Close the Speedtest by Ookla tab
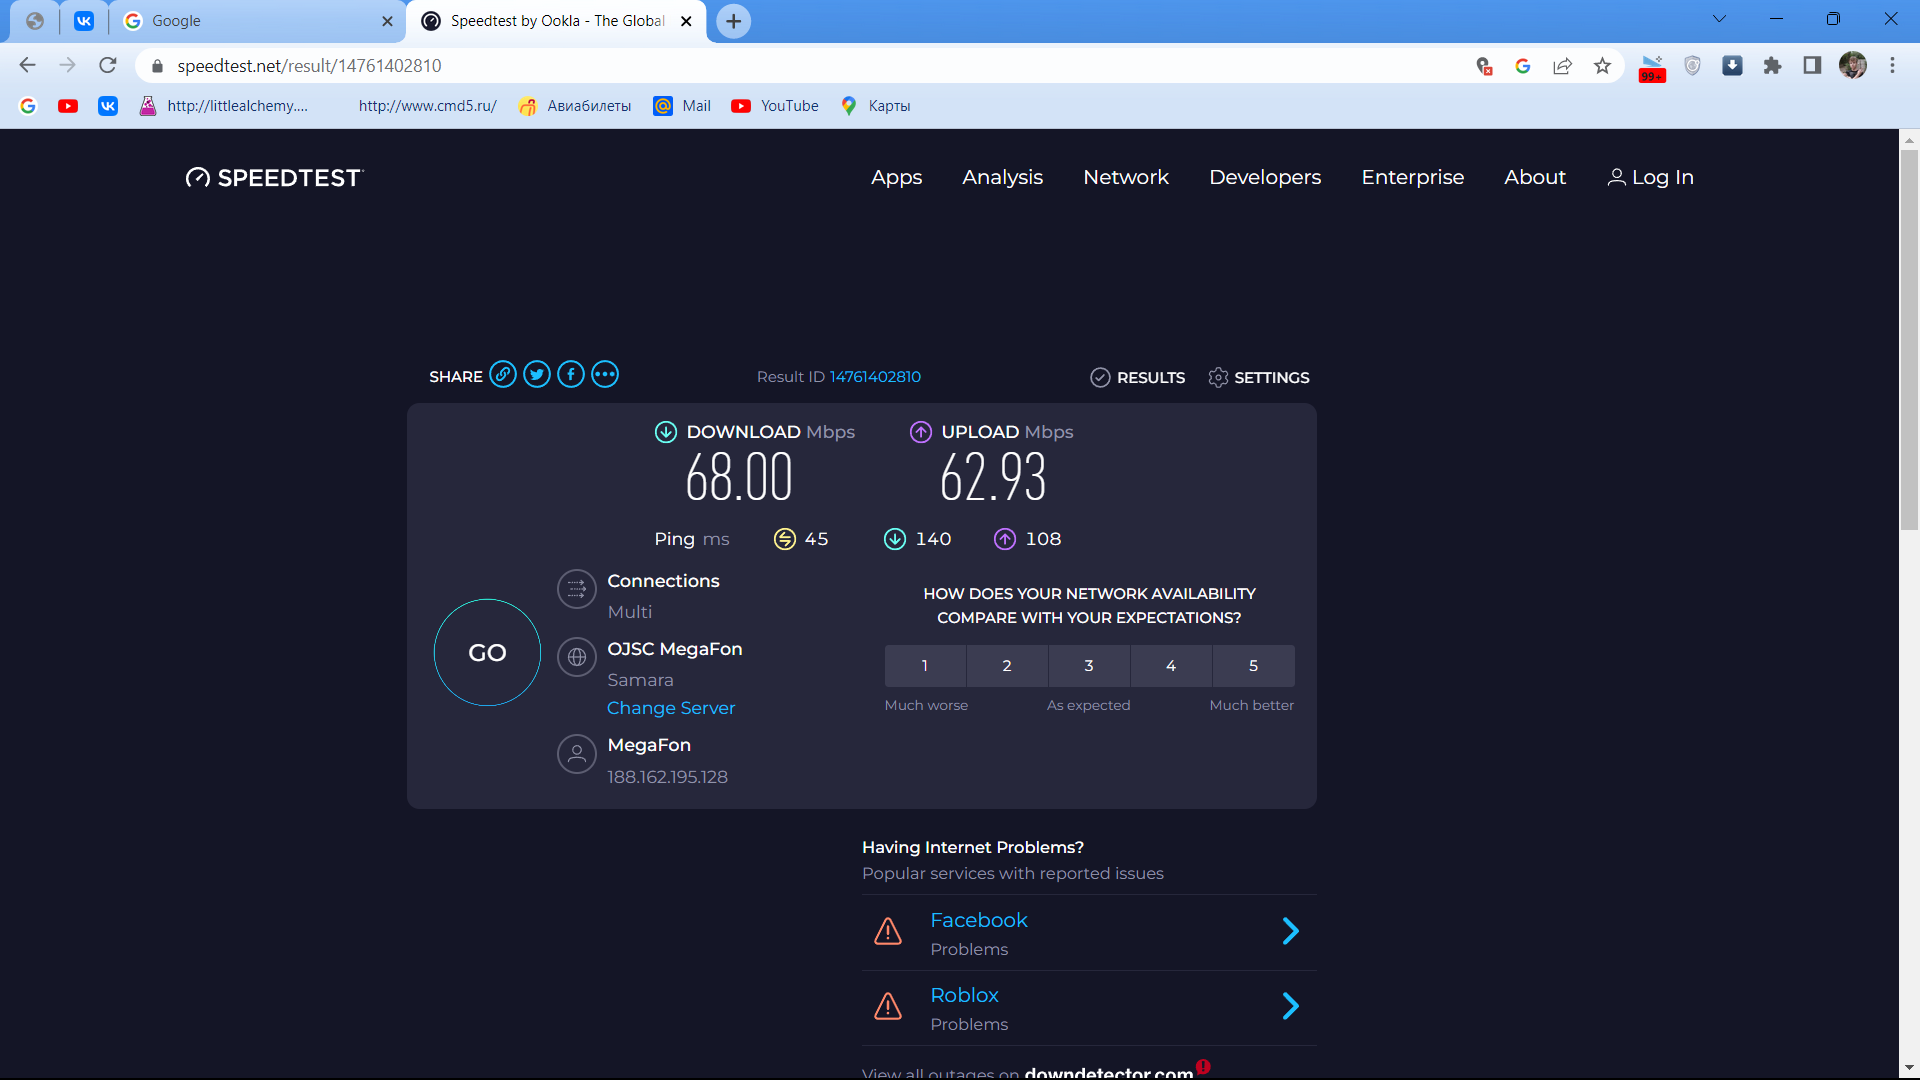Image resolution: width=1920 pixels, height=1080 pixels. [x=686, y=21]
